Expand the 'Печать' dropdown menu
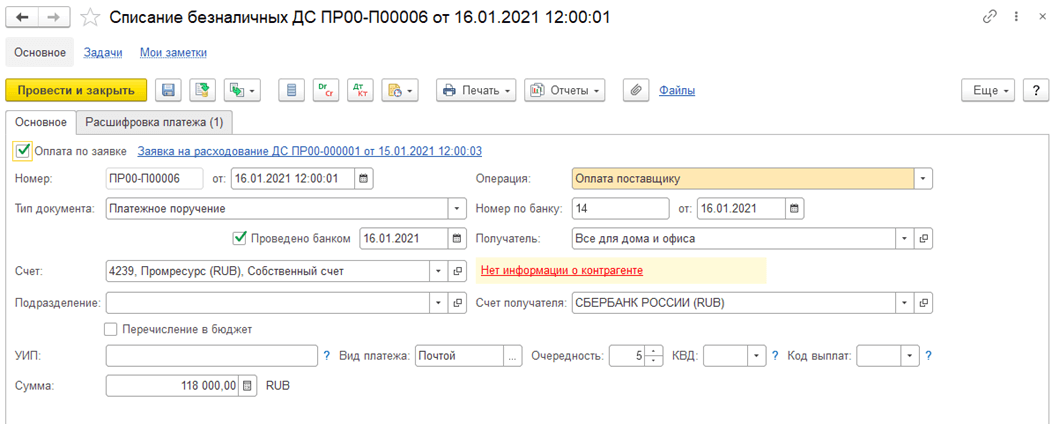 [x=479, y=91]
